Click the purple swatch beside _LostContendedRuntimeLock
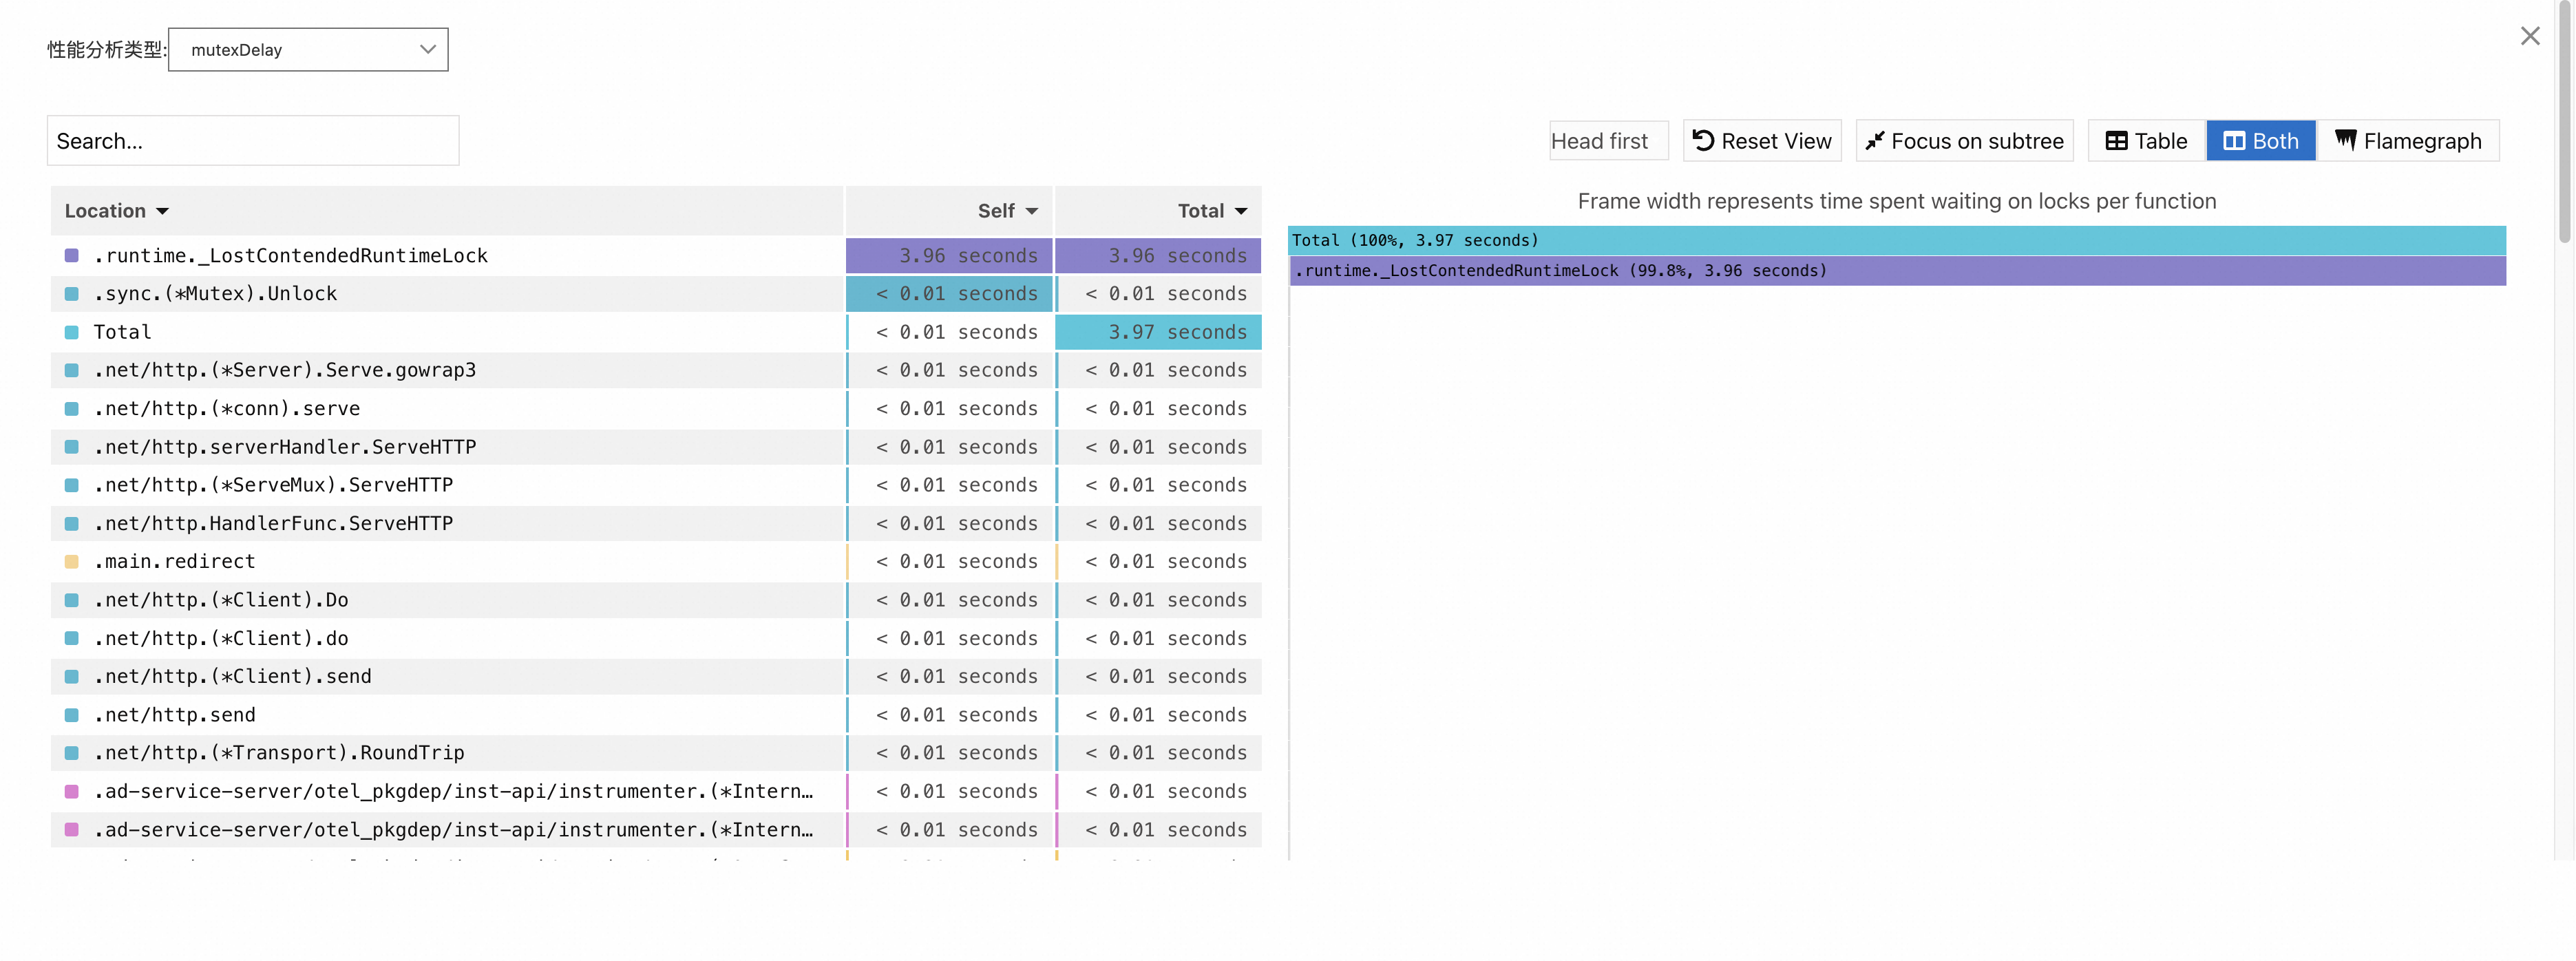Viewport: 2576px width, 961px height. tap(72, 256)
